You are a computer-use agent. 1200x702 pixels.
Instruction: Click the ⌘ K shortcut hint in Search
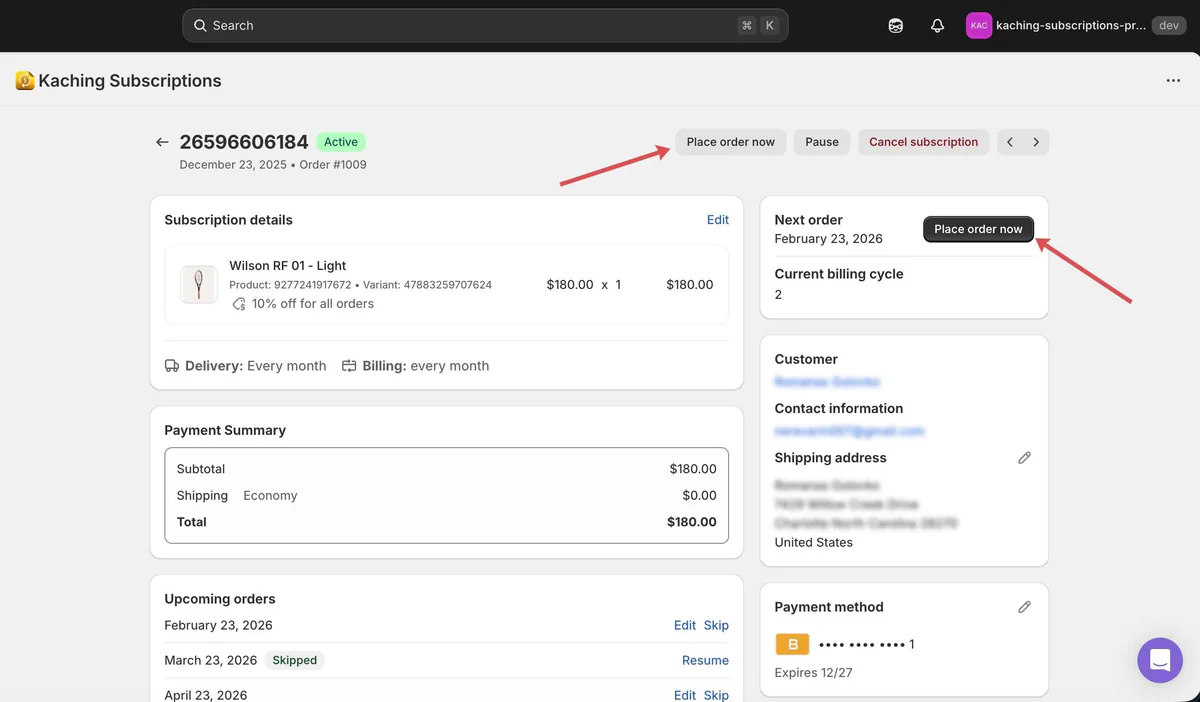(758, 26)
